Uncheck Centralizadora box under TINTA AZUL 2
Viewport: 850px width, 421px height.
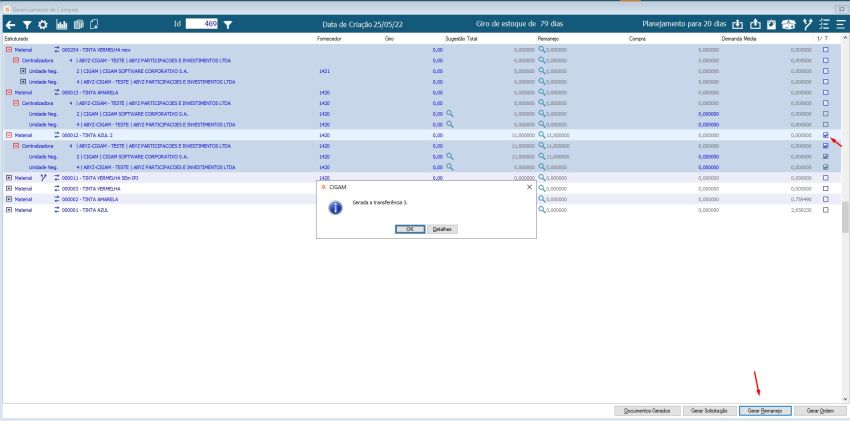coord(826,146)
